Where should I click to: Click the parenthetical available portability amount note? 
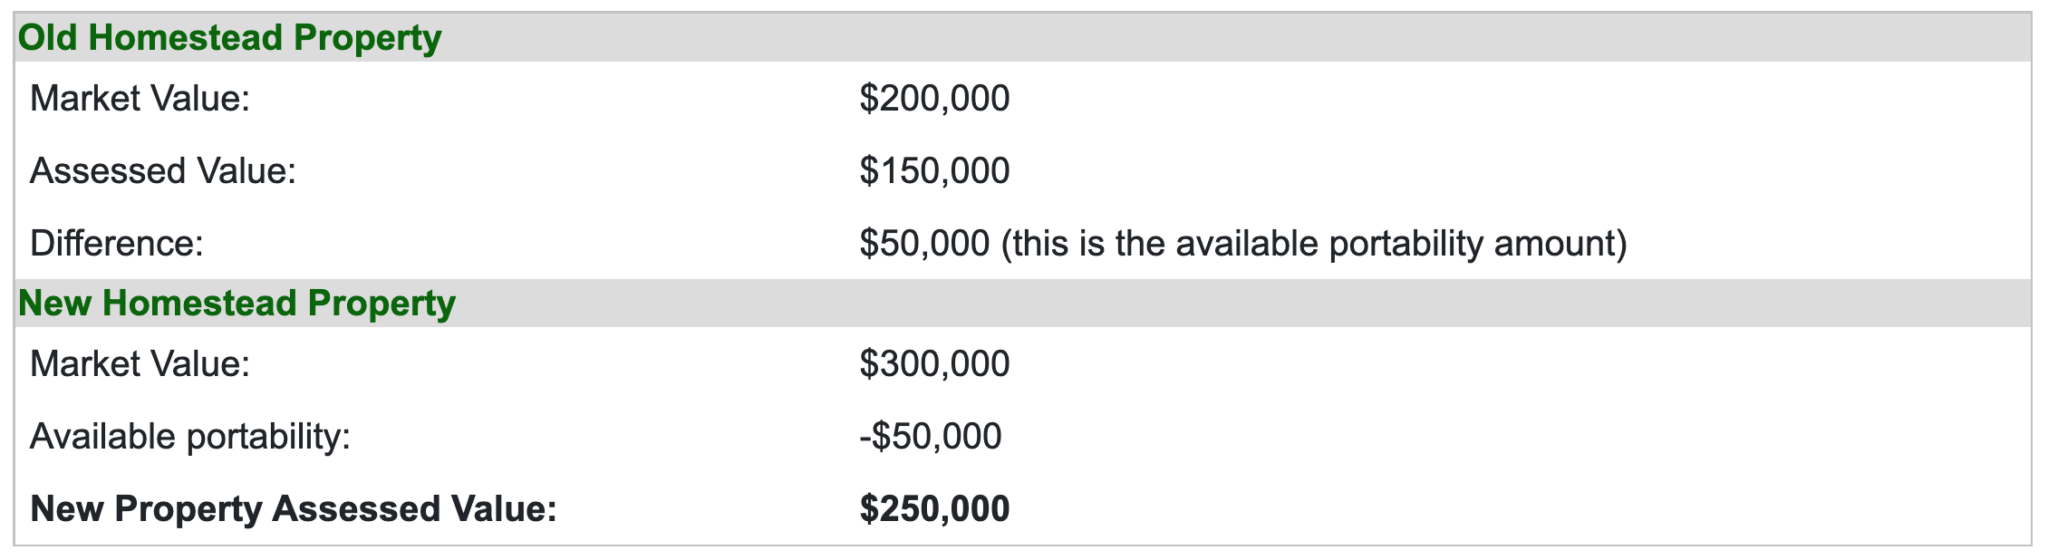(x=1314, y=244)
